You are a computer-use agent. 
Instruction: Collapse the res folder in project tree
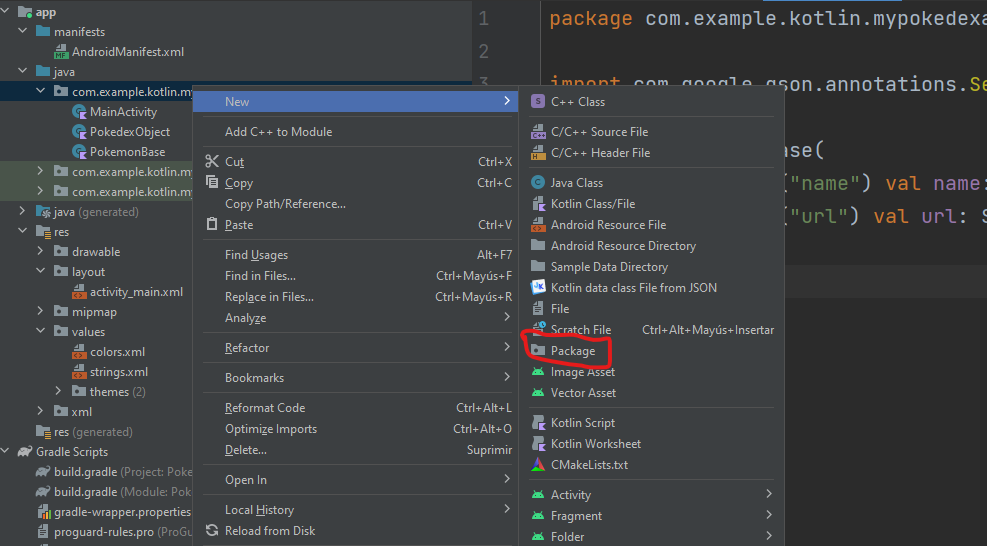tap(24, 232)
